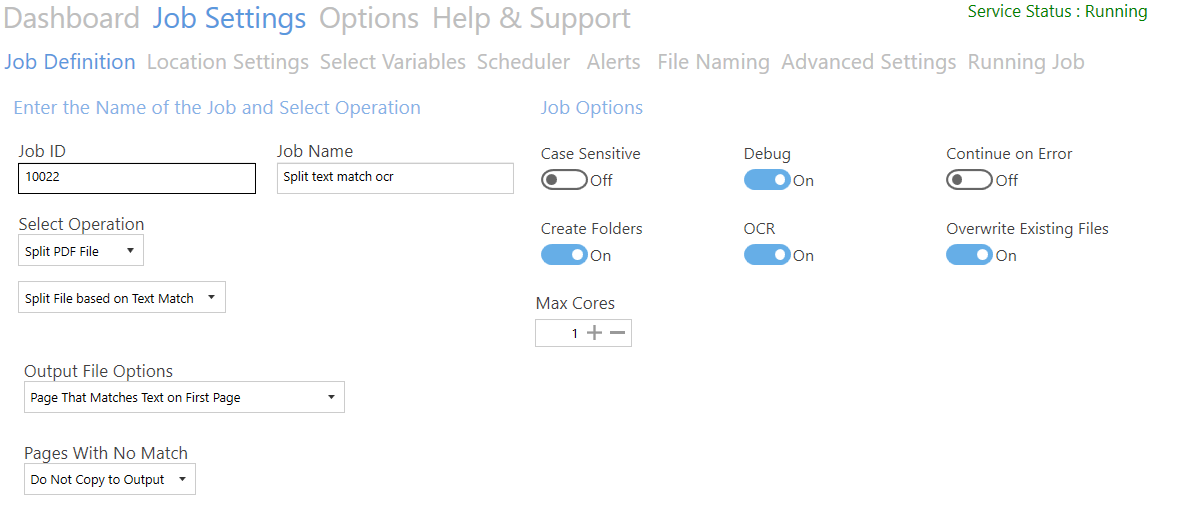Go to Help & Support
Viewport: 1190px width, 516px height.
point(531,18)
